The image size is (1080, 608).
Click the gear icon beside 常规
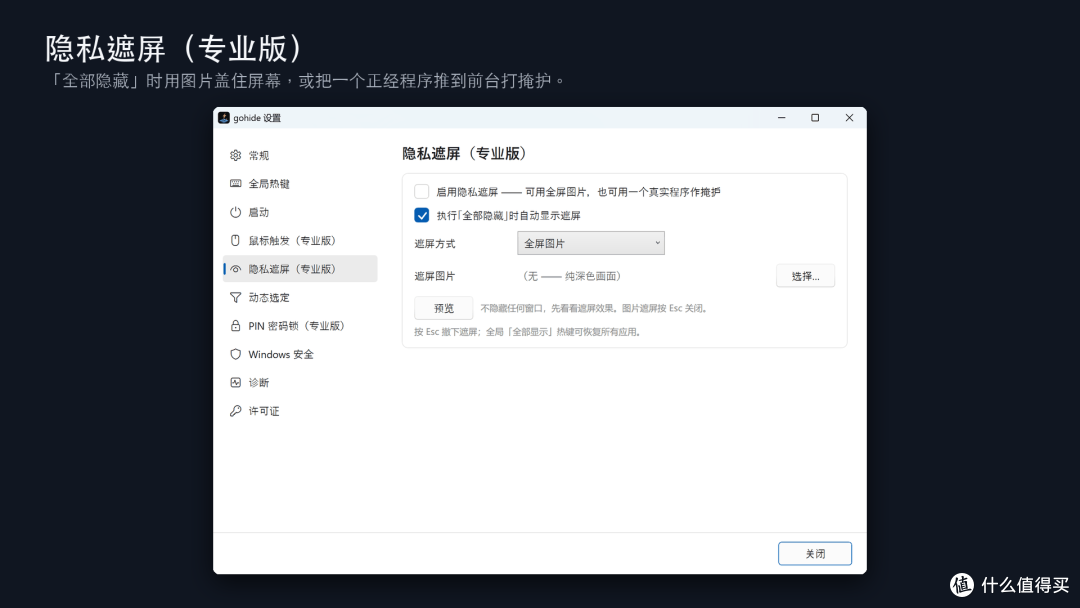point(236,156)
